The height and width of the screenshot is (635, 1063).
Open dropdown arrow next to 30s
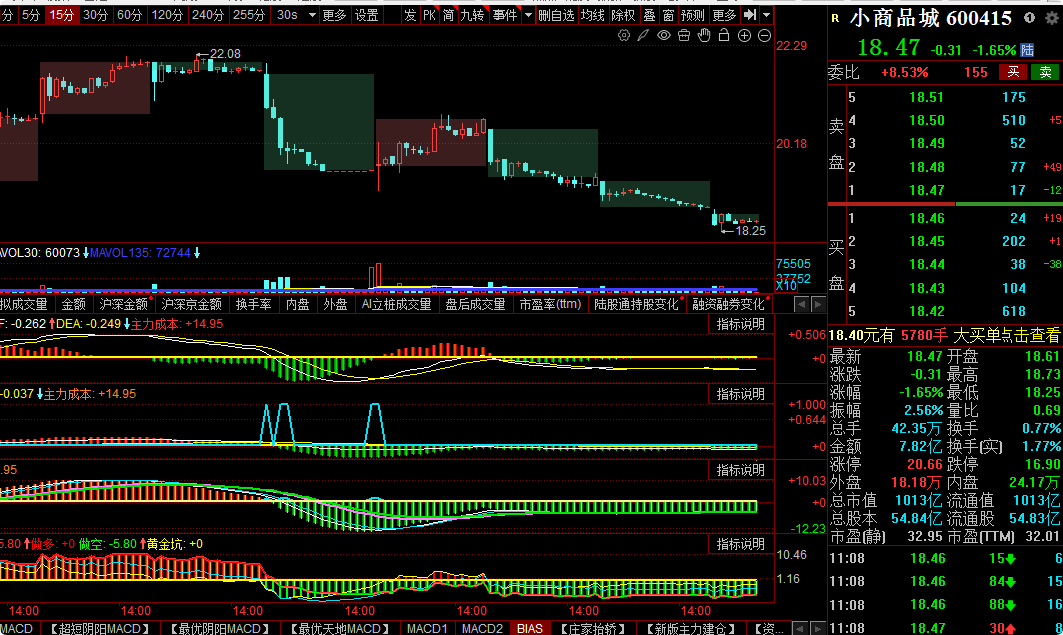[x=312, y=14]
